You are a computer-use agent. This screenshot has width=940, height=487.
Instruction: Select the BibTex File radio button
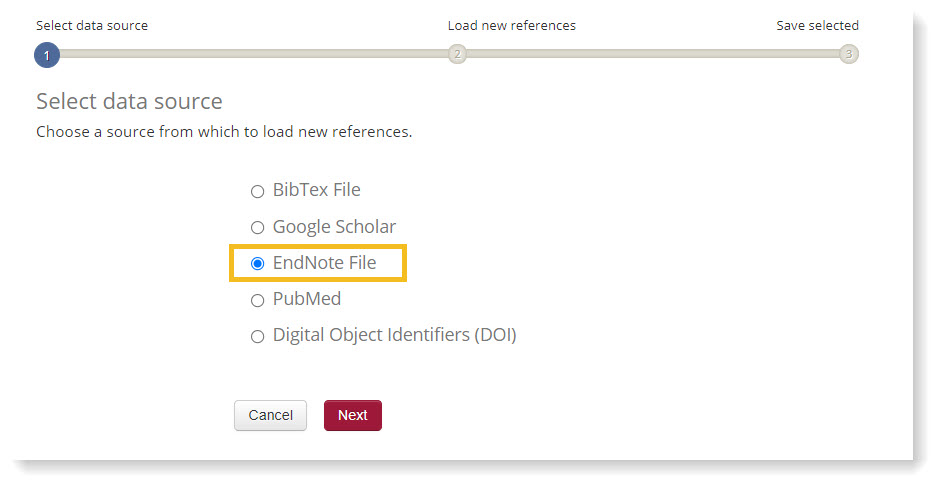pos(257,191)
